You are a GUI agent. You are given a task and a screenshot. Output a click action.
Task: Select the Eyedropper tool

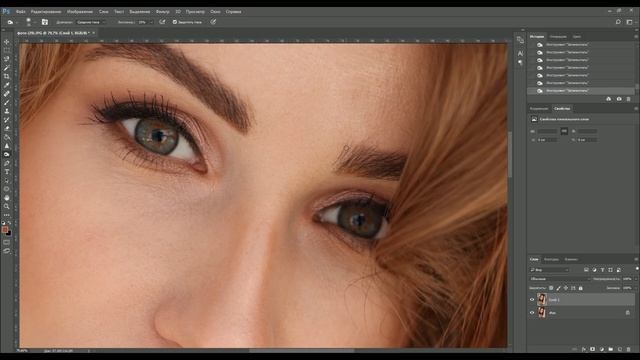(x=7, y=85)
